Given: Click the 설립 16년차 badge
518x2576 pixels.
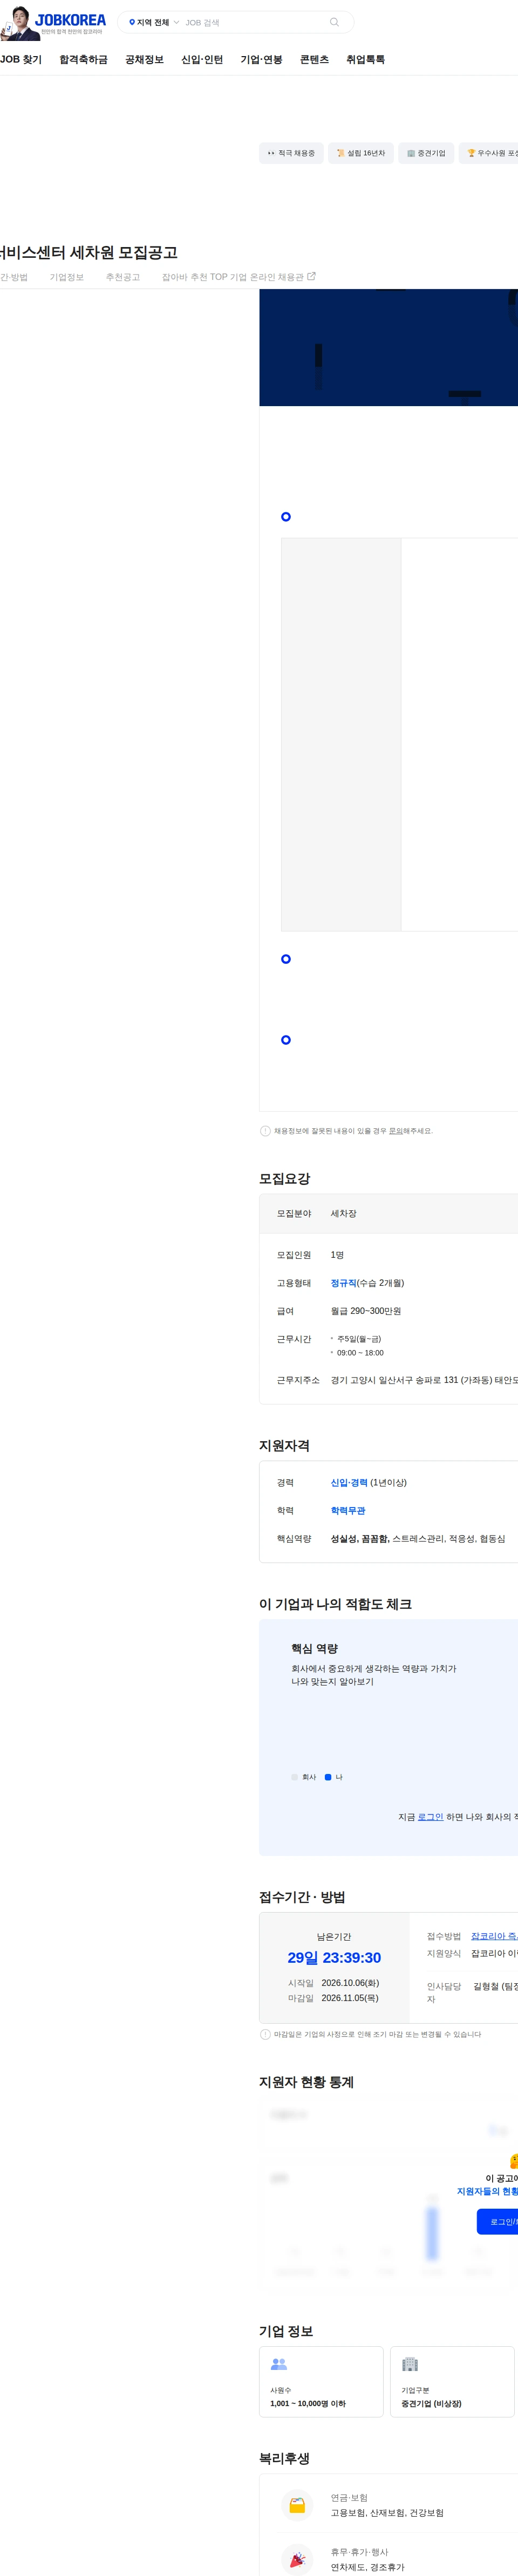Looking at the screenshot, I should [x=360, y=153].
